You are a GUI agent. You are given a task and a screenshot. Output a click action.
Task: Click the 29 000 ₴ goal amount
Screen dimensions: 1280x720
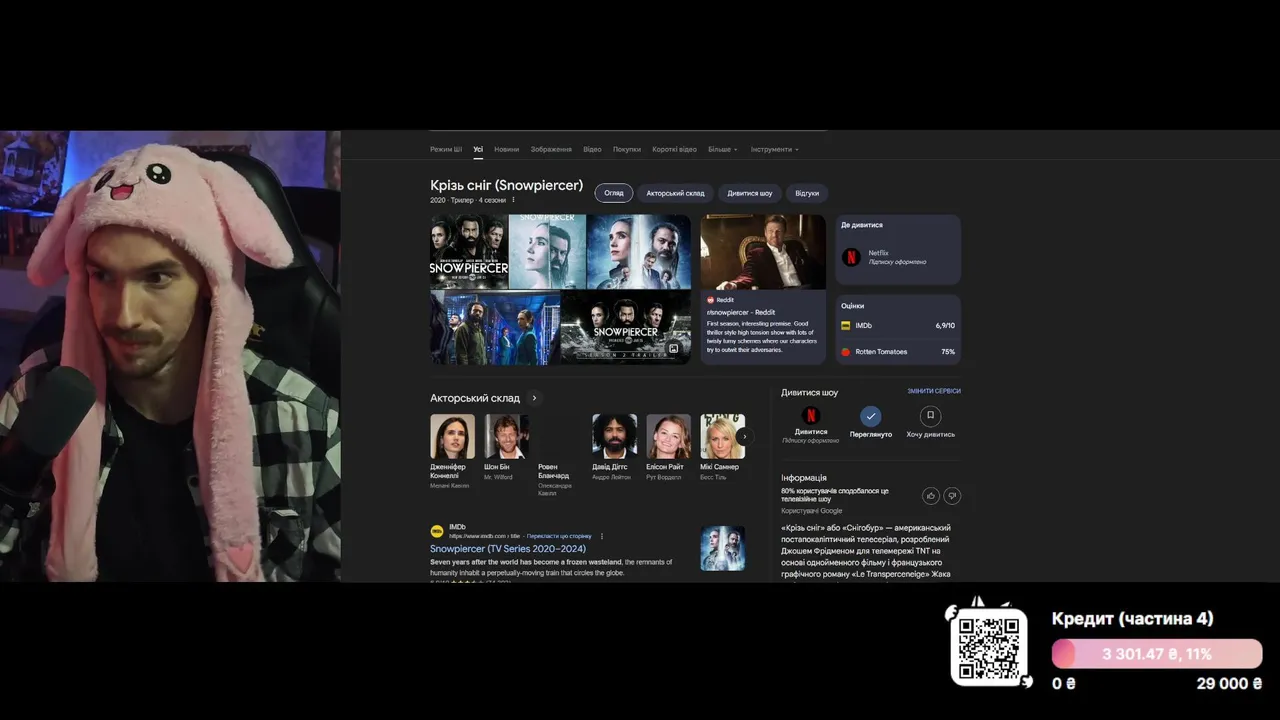(1229, 684)
